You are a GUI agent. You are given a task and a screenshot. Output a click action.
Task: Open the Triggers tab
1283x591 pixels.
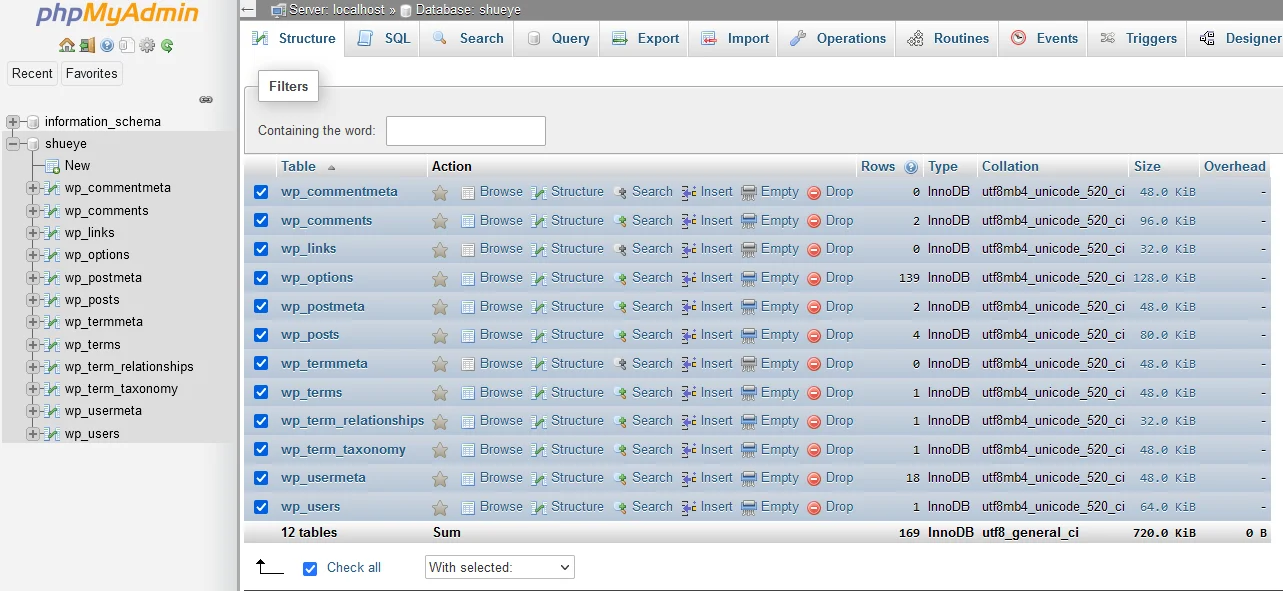[x=1138, y=39]
